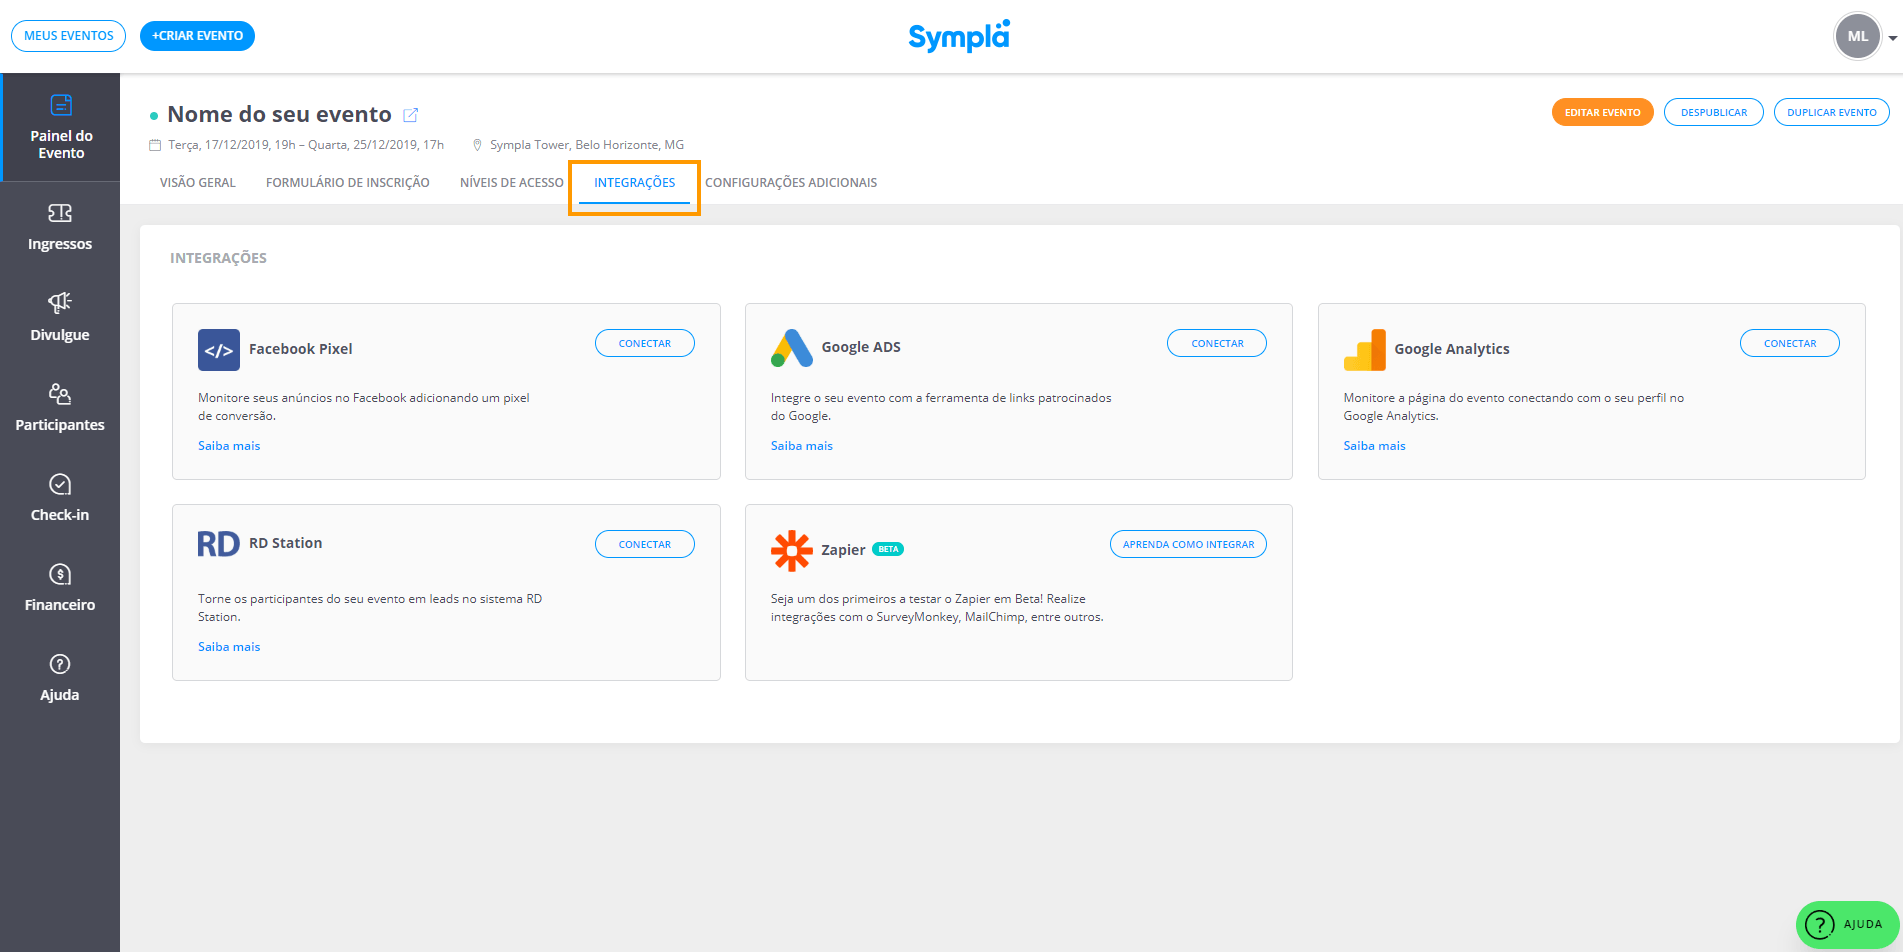This screenshot has height=952, width=1903.
Task: Click the Facebook Pixel card title
Action: point(301,349)
